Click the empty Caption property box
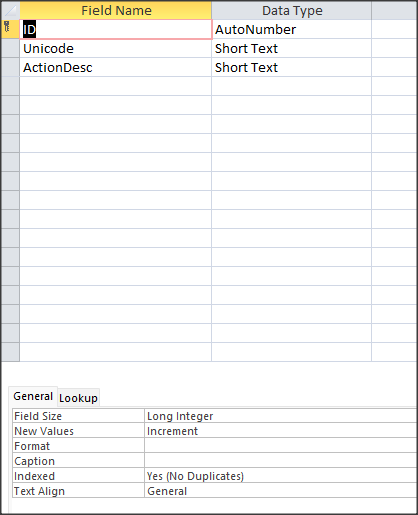 coord(281,461)
